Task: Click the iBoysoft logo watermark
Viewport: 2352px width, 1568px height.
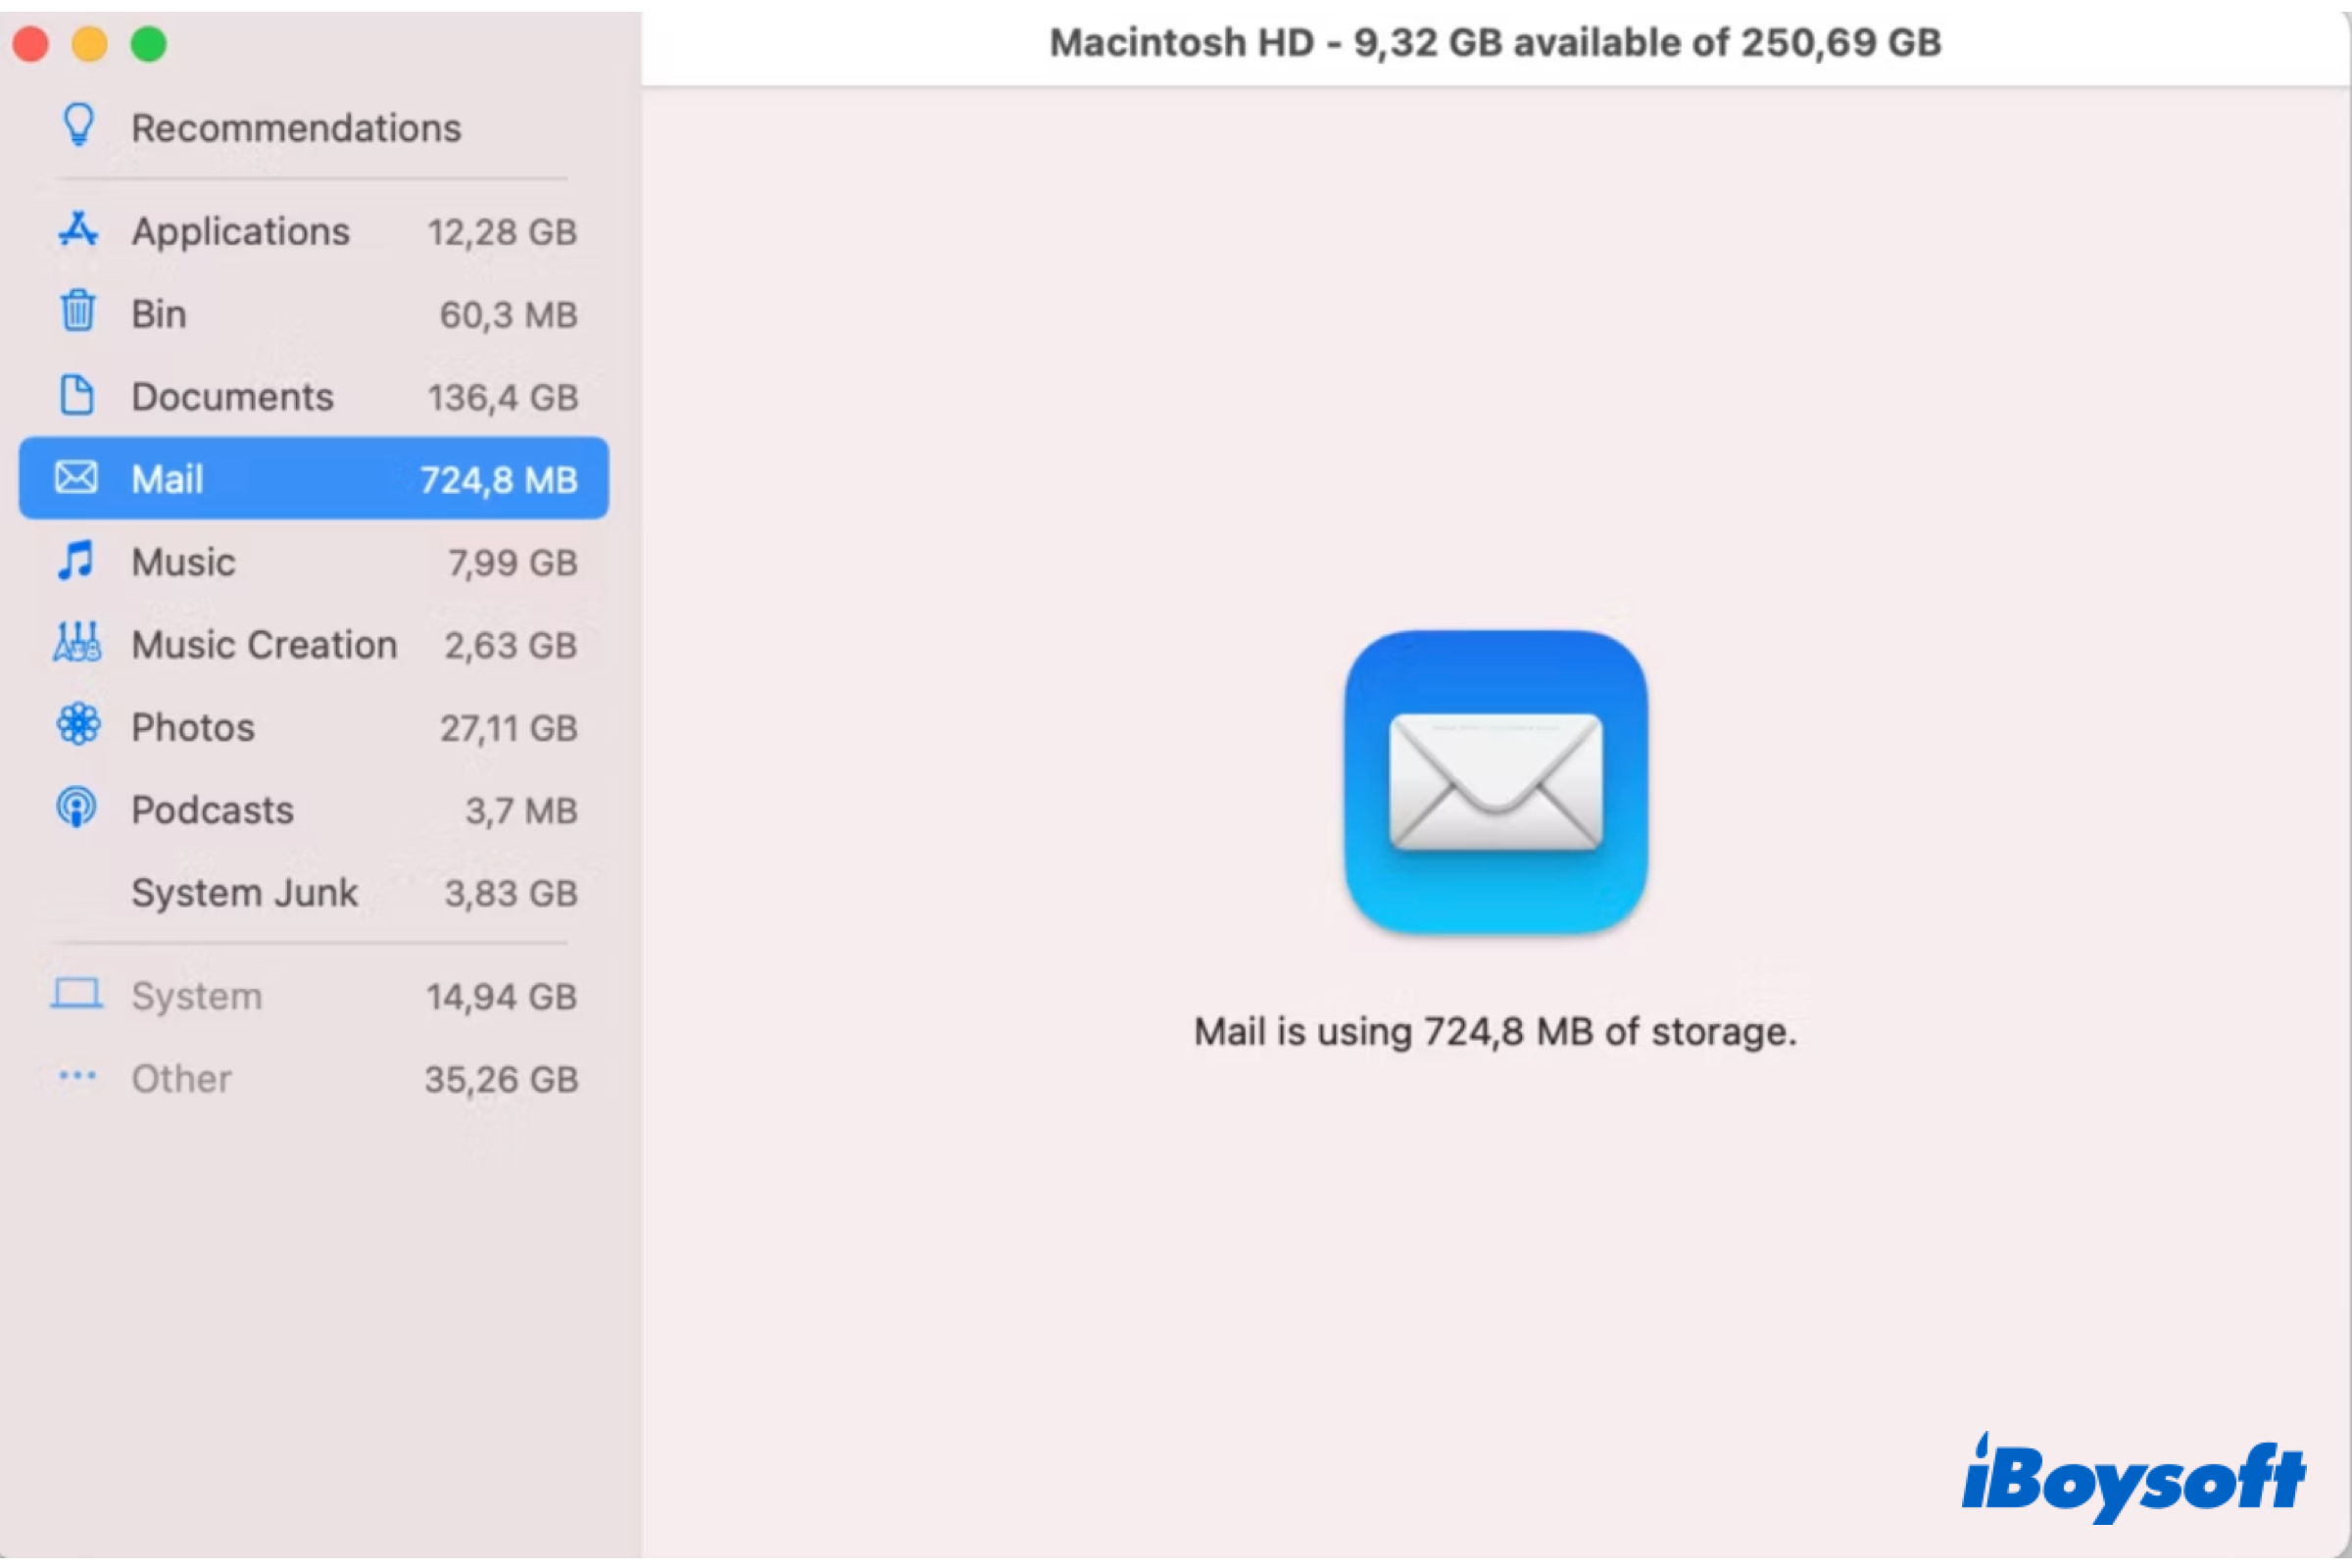Action: pos(2133,1480)
